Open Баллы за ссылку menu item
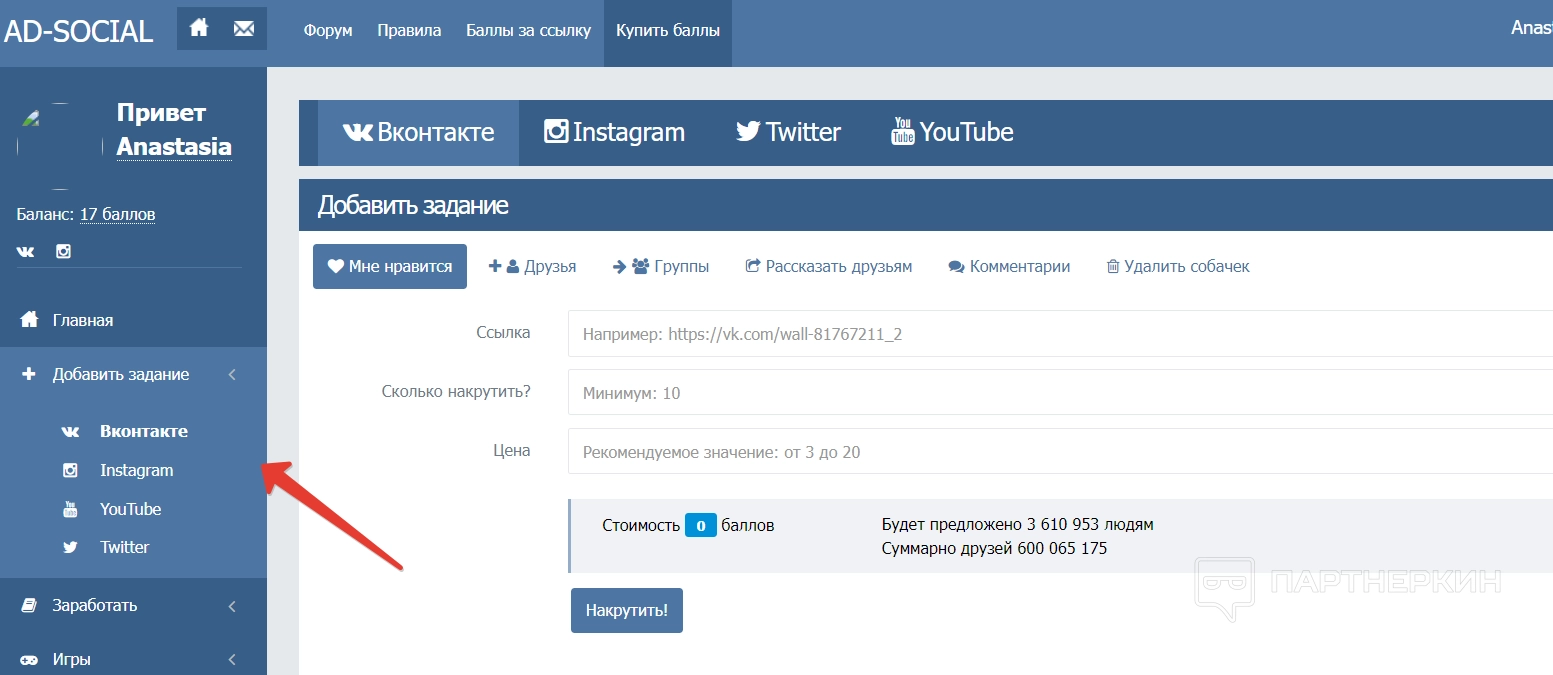Image resolution: width=1553 pixels, height=675 pixels. click(529, 30)
